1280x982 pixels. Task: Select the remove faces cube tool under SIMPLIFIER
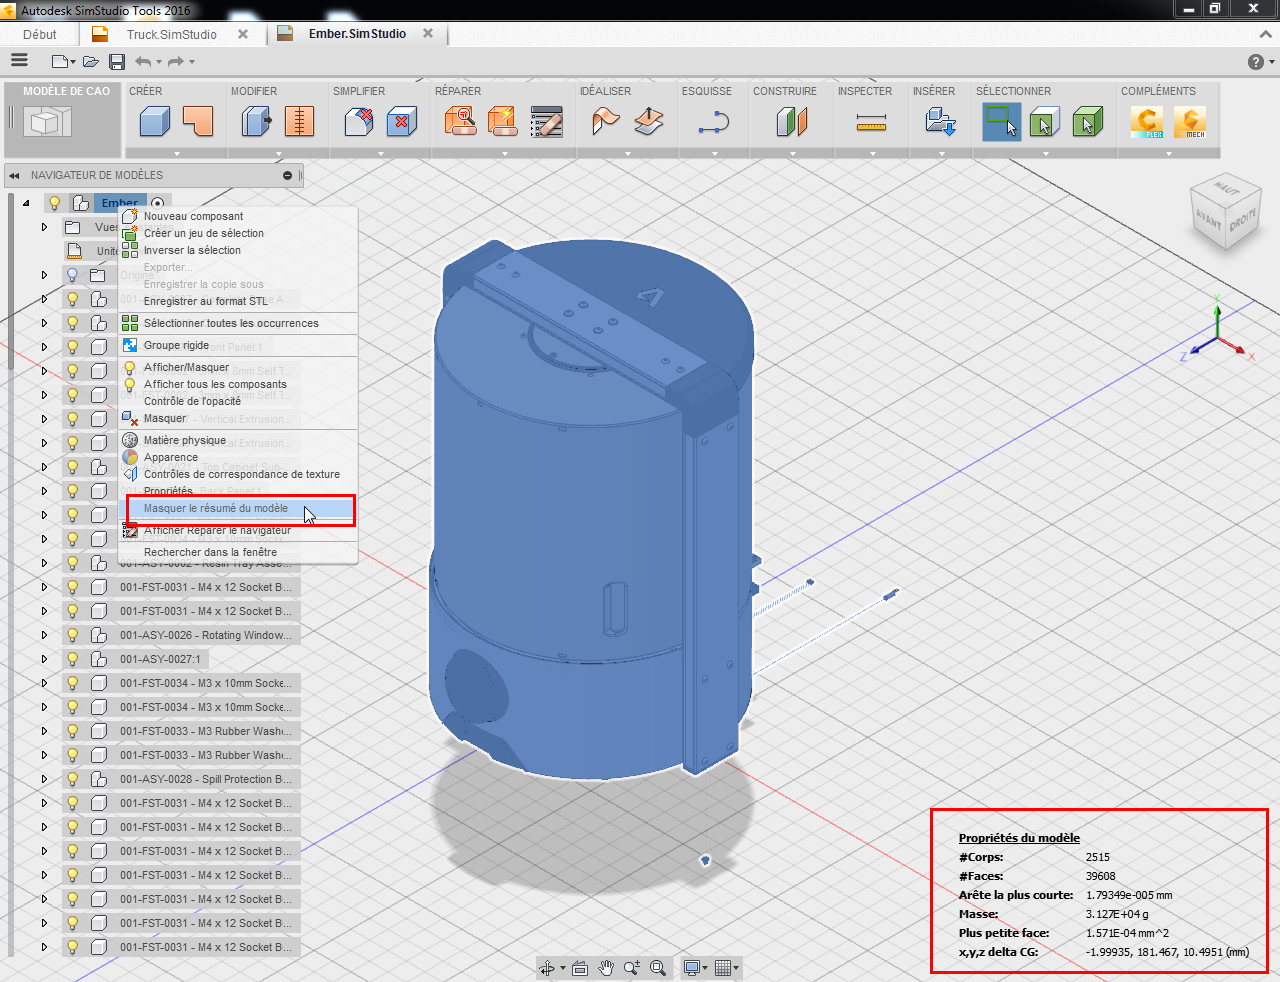click(x=402, y=122)
